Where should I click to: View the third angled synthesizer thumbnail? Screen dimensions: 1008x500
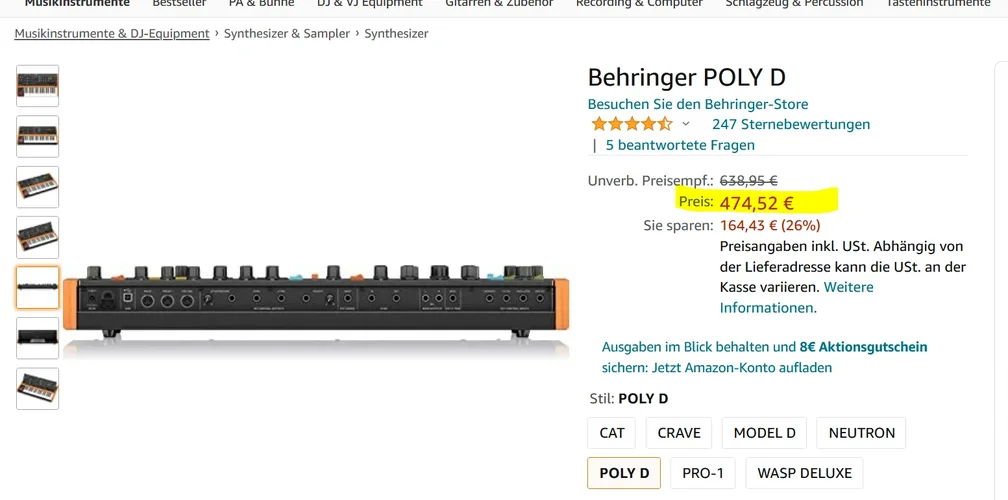point(38,187)
